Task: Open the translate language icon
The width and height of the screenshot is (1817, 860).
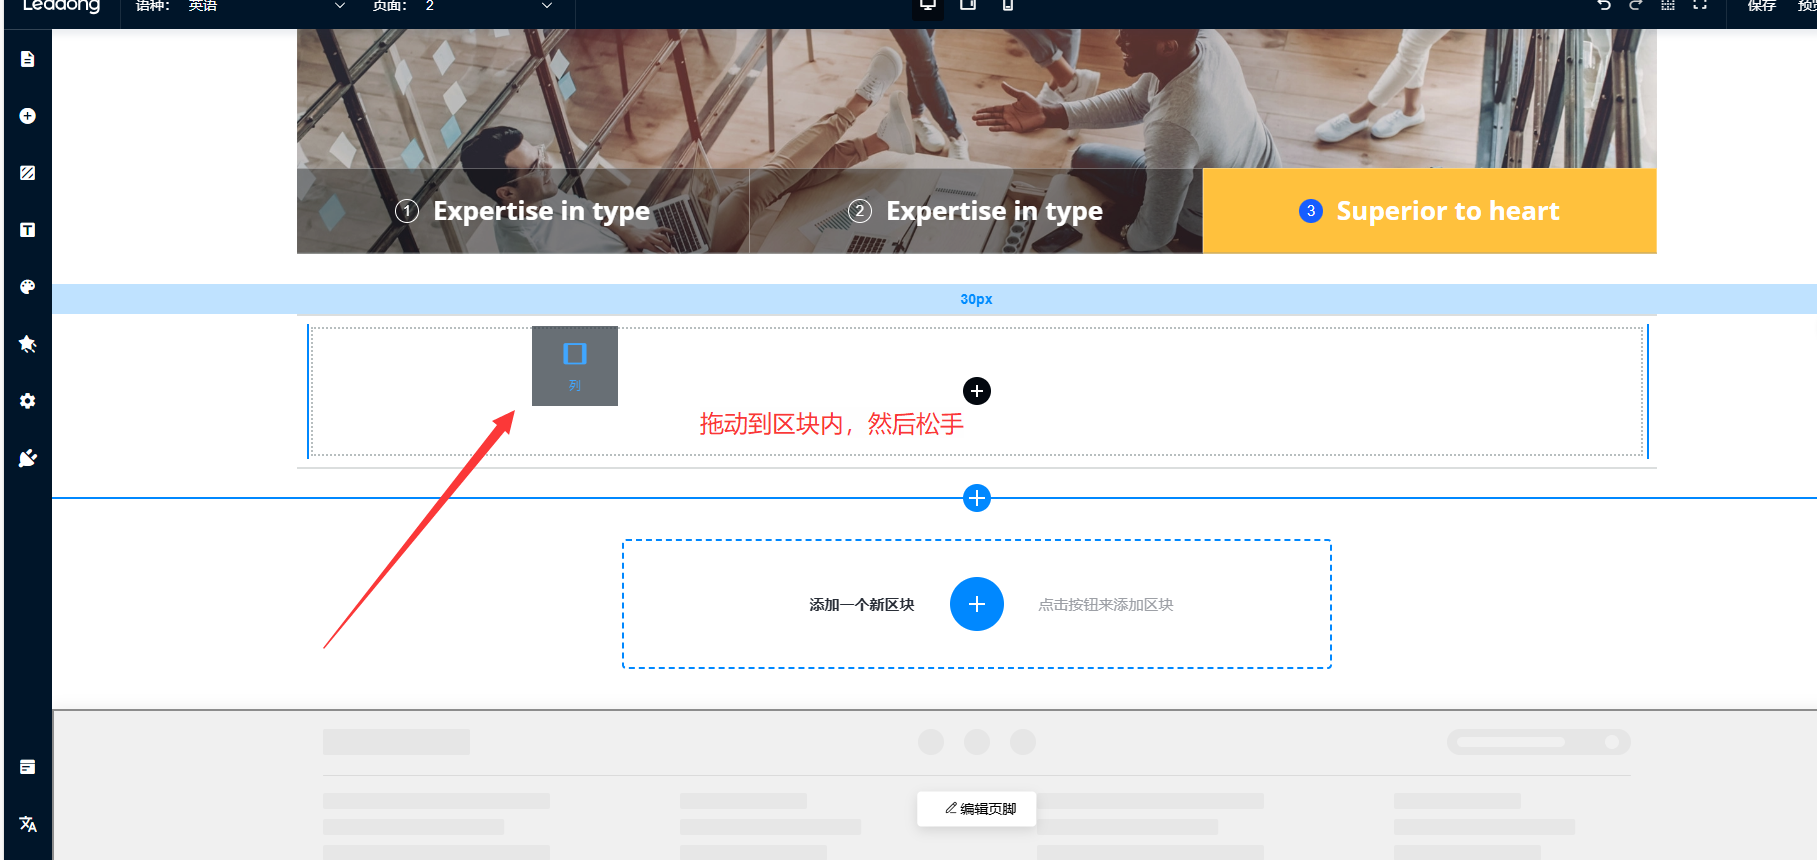Action: 28,824
